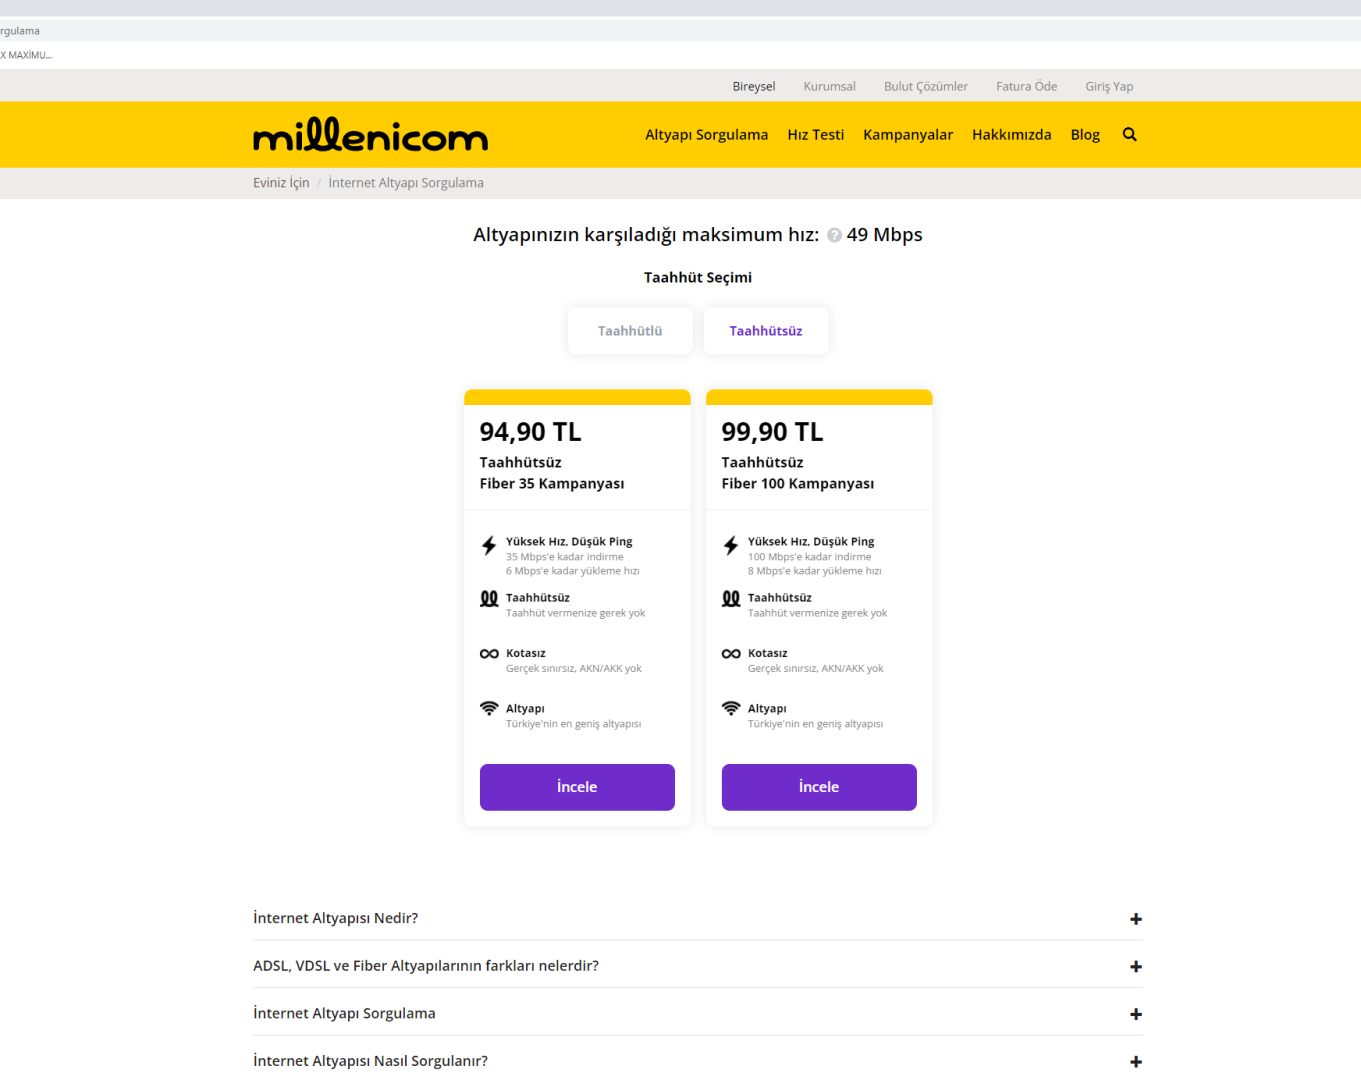Click wifi Altyapı icon in Fiber 35 card
This screenshot has width=1361, height=1080.
(x=489, y=708)
